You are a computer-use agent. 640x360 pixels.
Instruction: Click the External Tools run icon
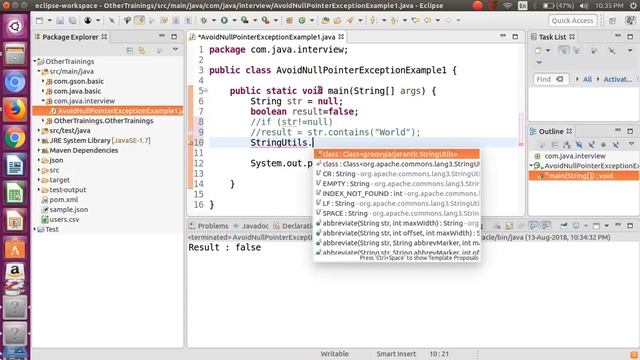tap(265, 20)
